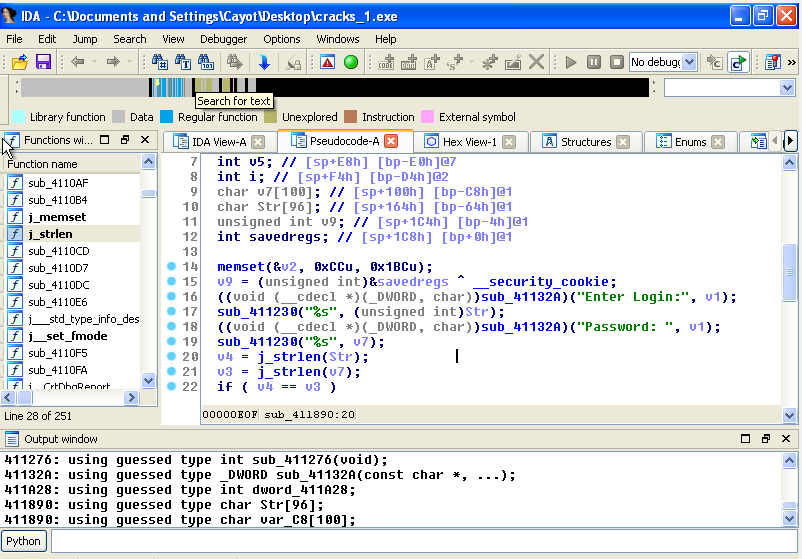The image size is (802, 559).
Task: Click the External symbol legend color swatch
Action: (x=427, y=117)
